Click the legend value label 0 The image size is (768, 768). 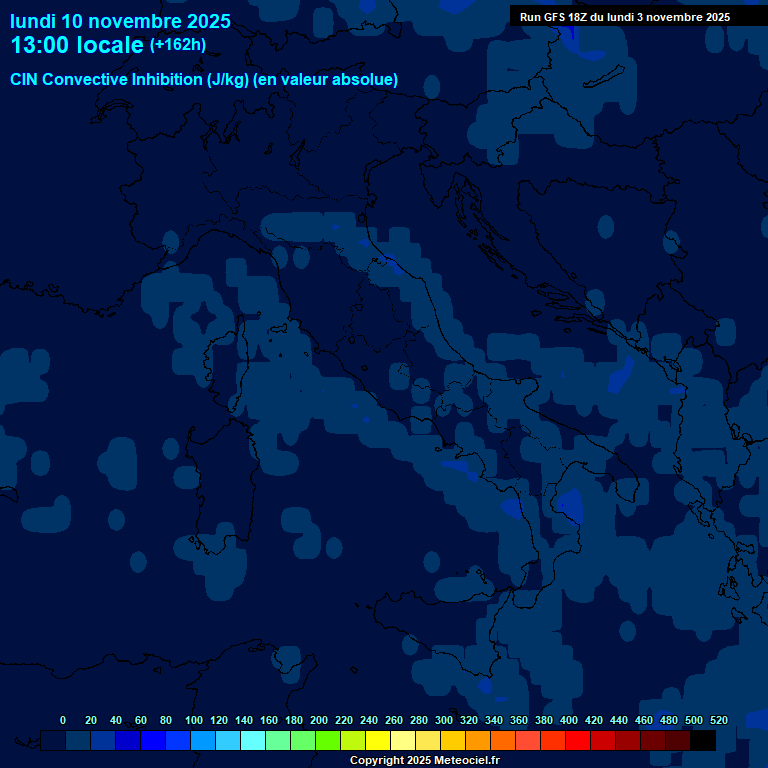point(63,720)
